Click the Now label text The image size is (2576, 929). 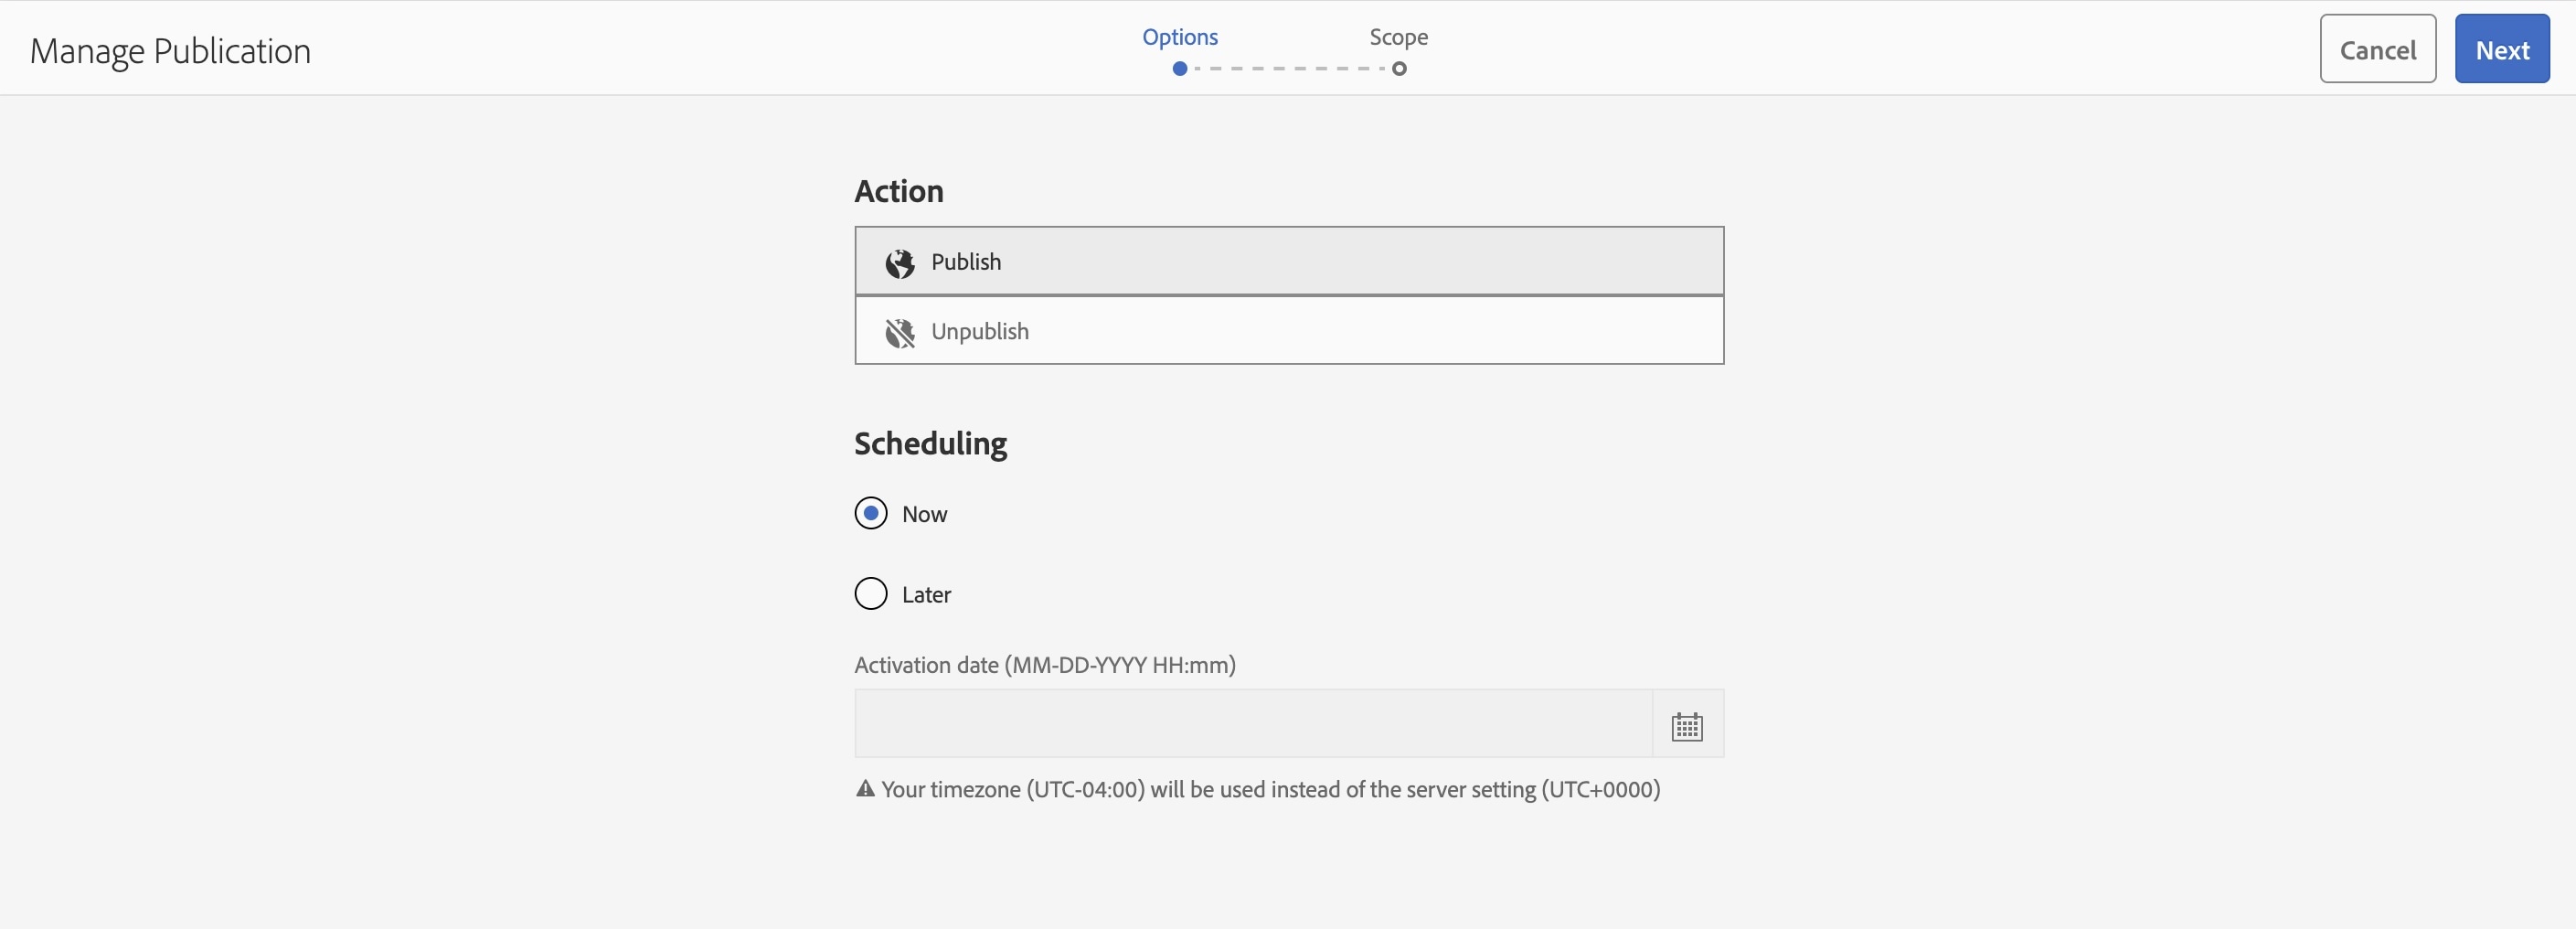(x=924, y=514)
